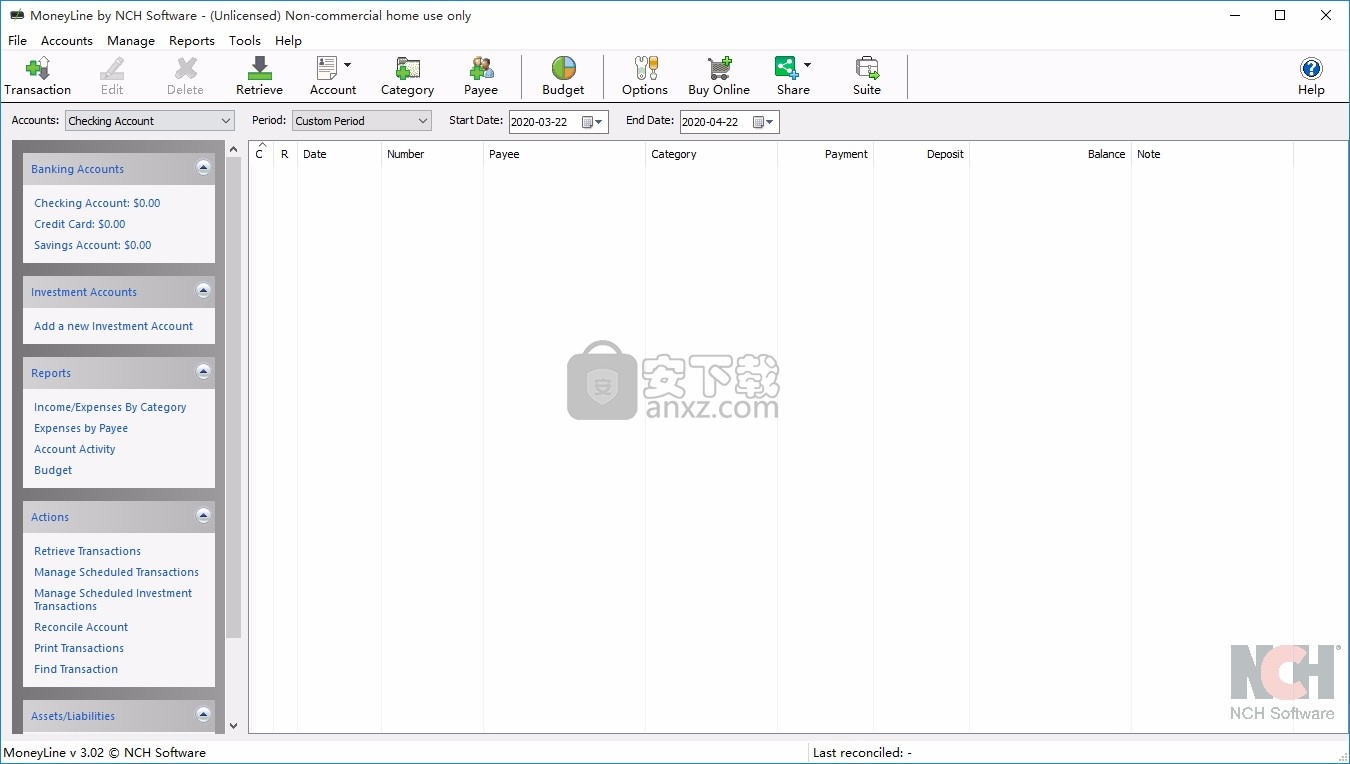Open Account Activity report link
Viewport: 1350px width, 764px height.
tap(75, 449)
